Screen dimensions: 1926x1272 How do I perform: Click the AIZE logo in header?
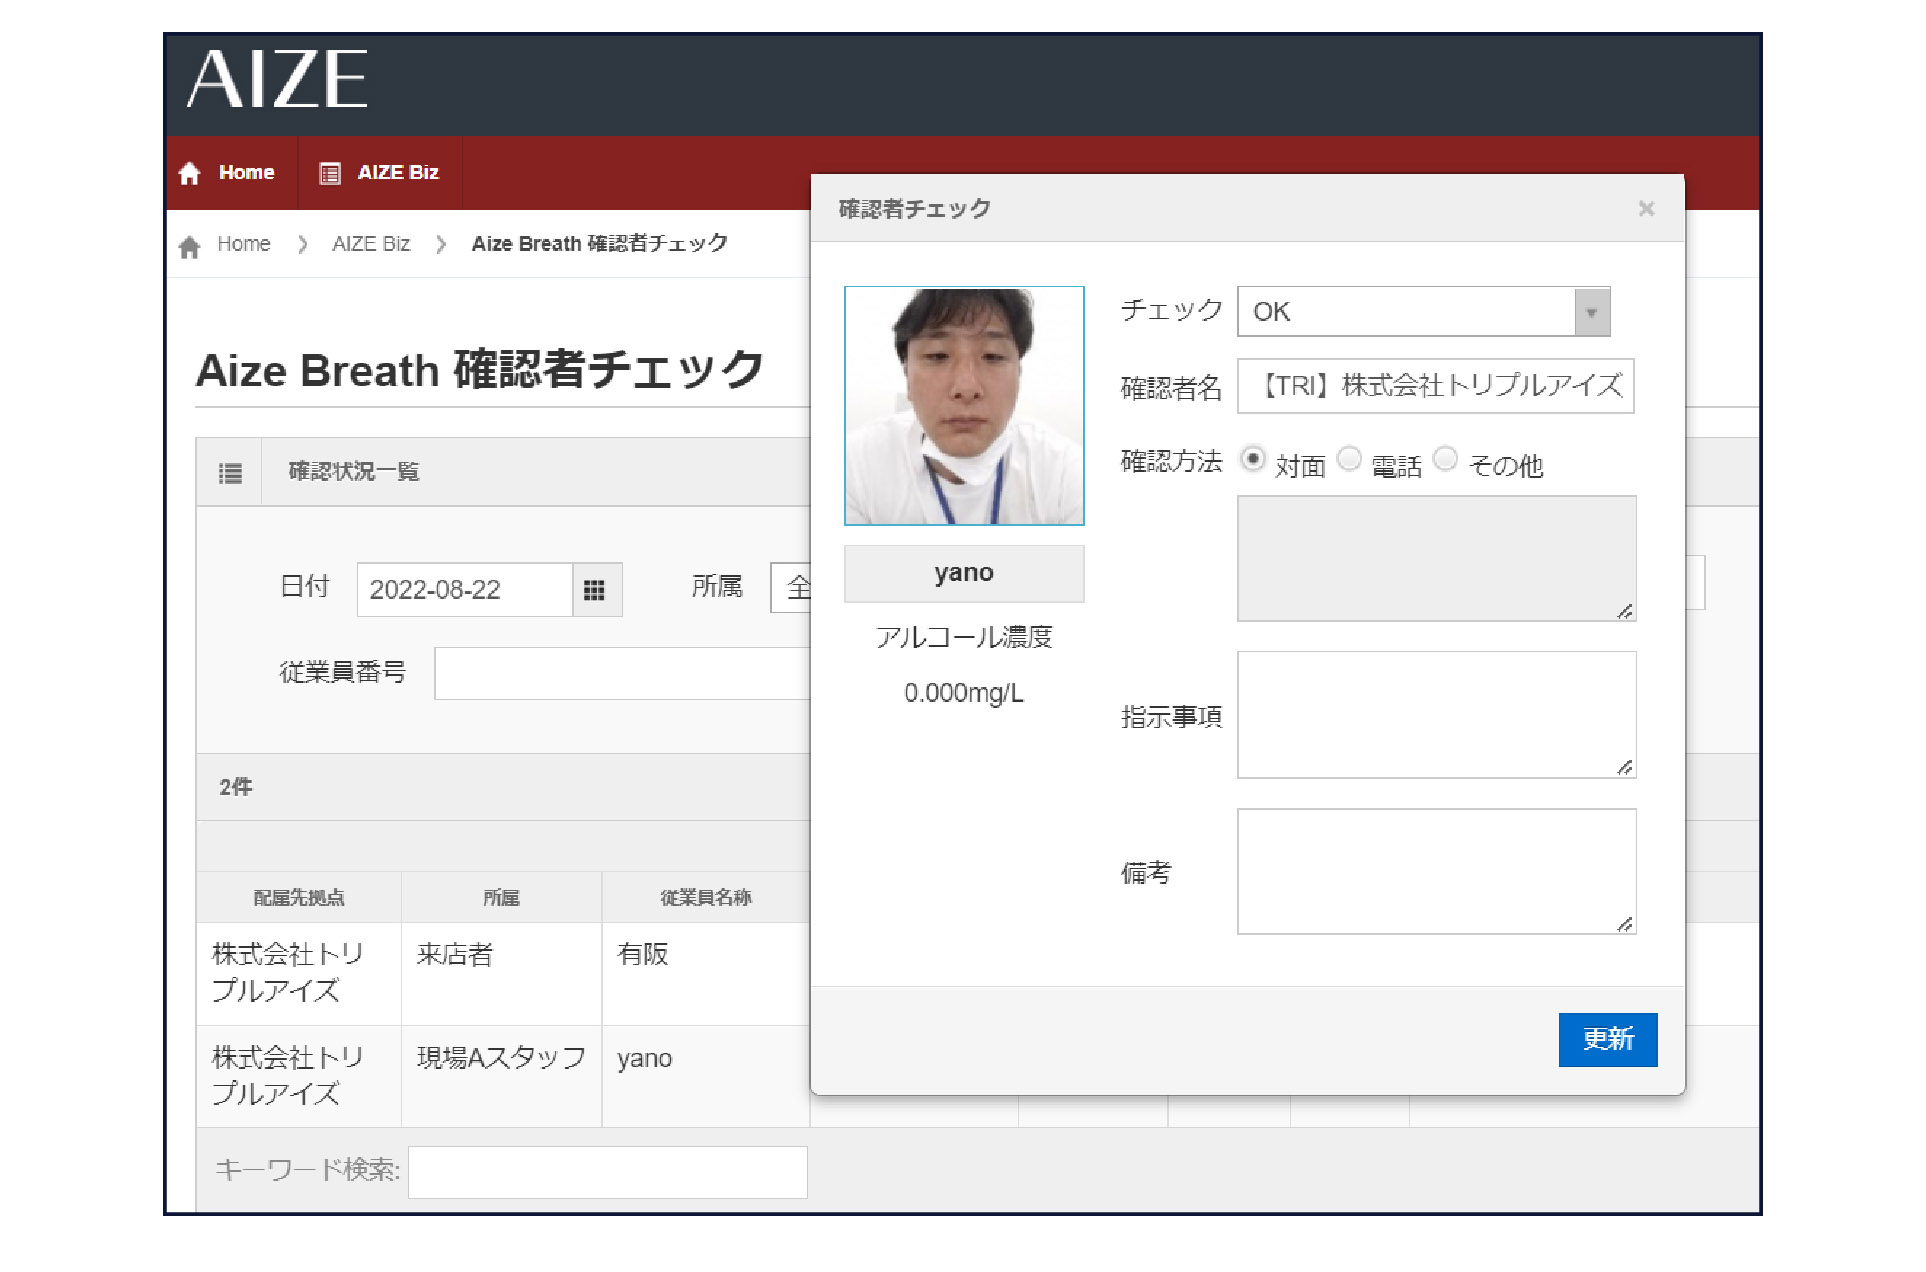277,80
